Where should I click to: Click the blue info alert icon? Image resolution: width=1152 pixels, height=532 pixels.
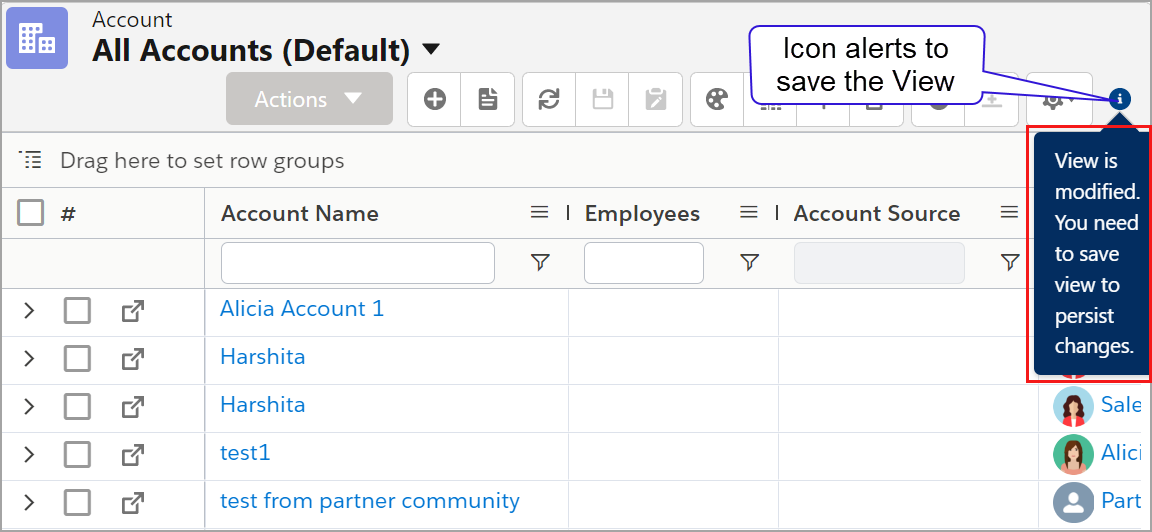point(1120,98)
